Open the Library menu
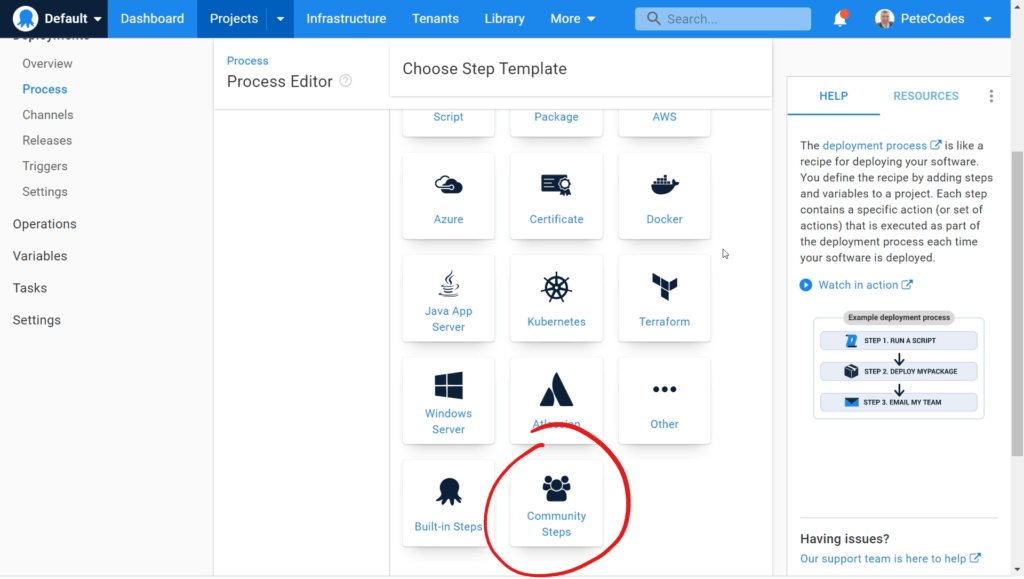1024x579 pixels. point(504,19)
